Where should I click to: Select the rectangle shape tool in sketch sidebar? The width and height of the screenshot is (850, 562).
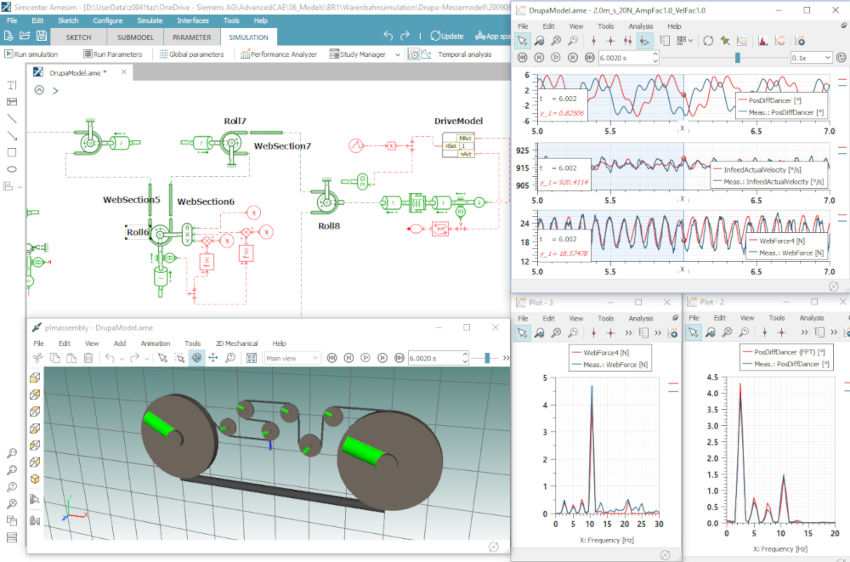(x=11, y=152)
